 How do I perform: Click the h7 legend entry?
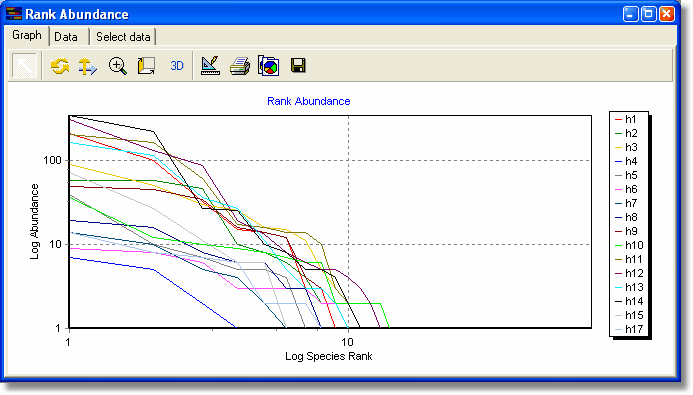pos(626,203)
